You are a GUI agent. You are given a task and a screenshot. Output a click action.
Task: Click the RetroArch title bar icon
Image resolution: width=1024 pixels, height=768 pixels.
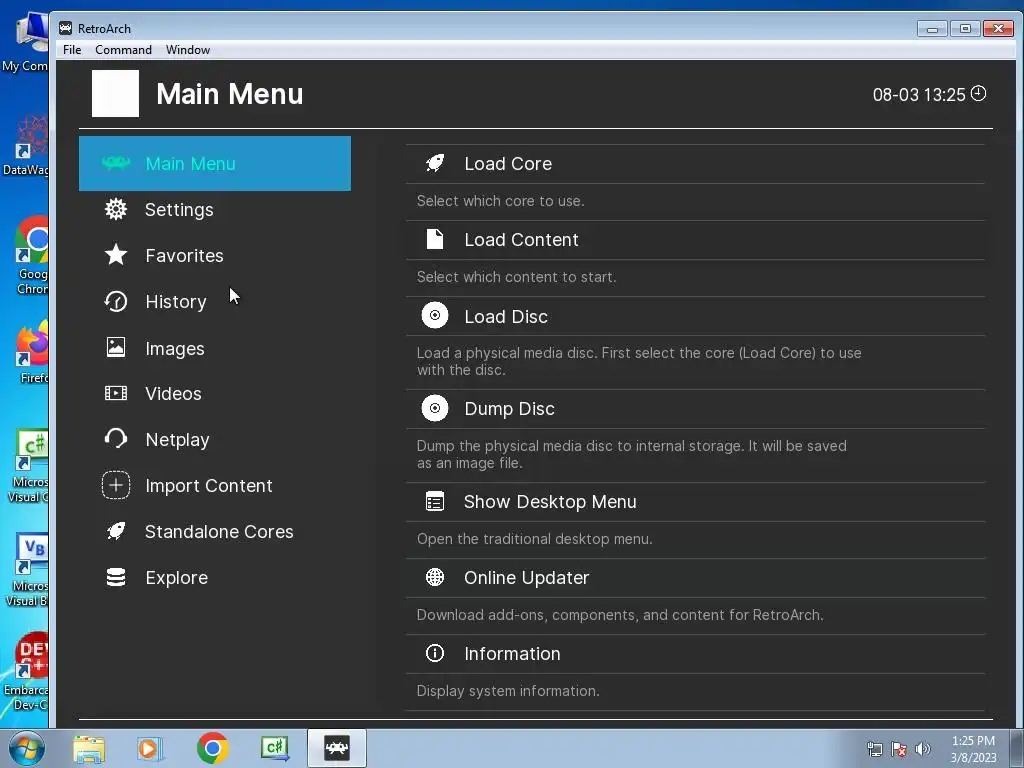65,28
